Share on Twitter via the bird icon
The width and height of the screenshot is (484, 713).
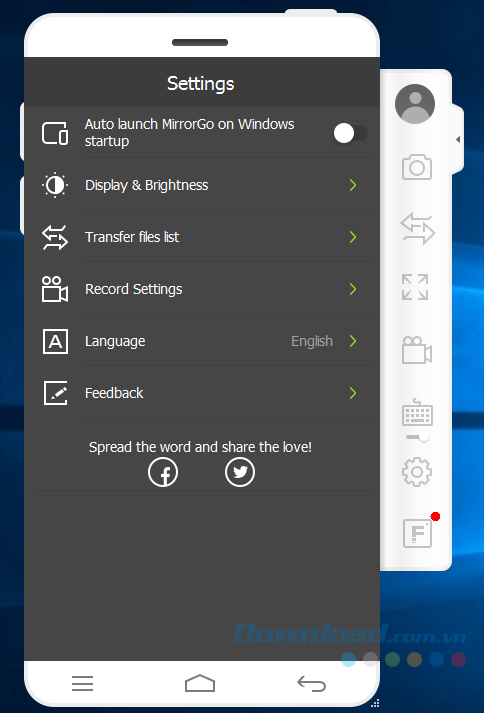240,472
